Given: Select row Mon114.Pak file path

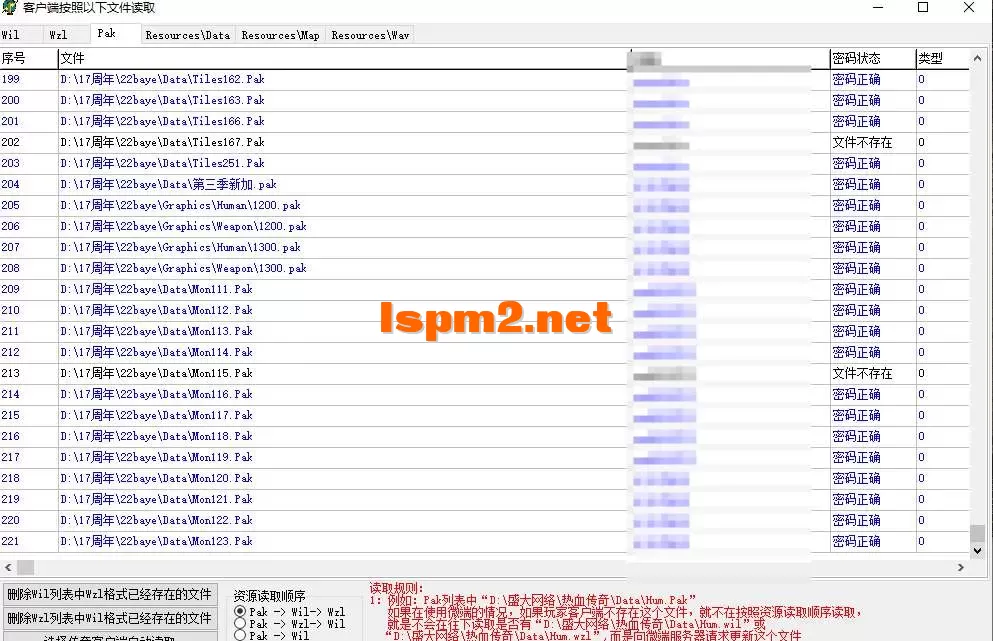Looking at the screenshot, I should point(156,352).
